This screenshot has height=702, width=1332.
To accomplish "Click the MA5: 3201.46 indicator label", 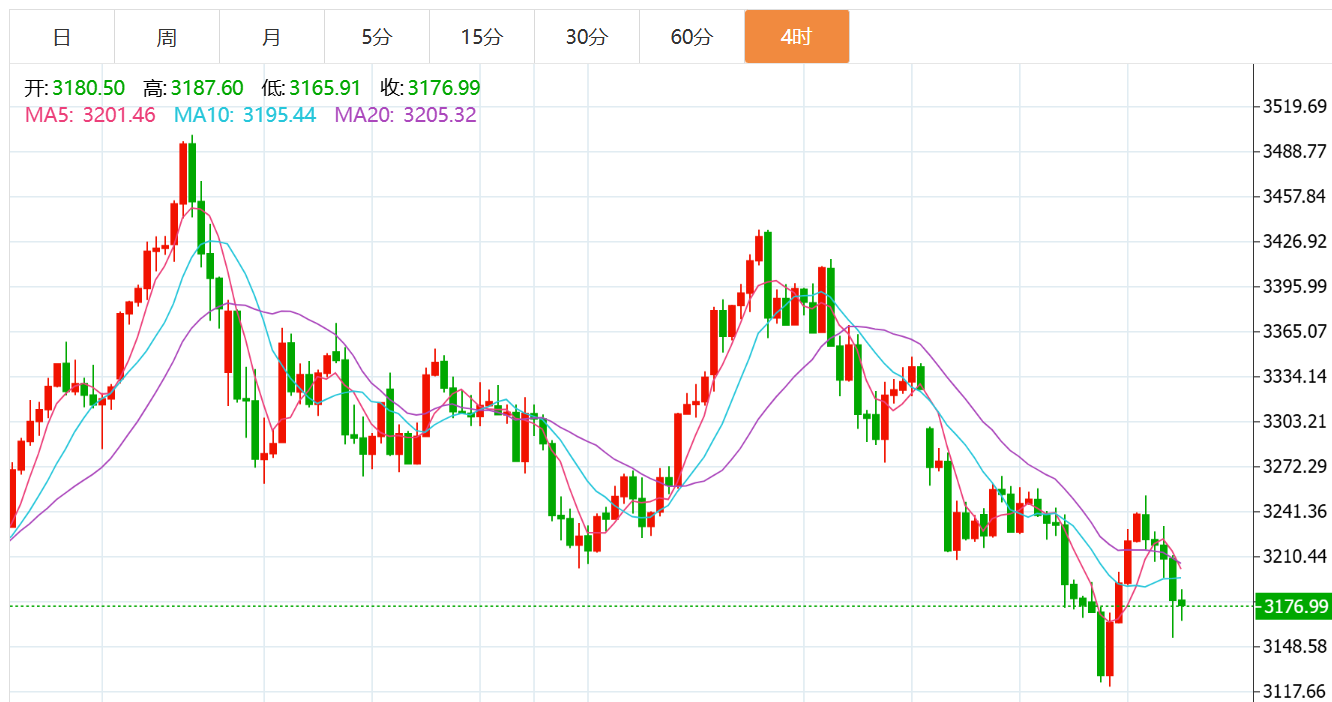I will coord(90,115).
